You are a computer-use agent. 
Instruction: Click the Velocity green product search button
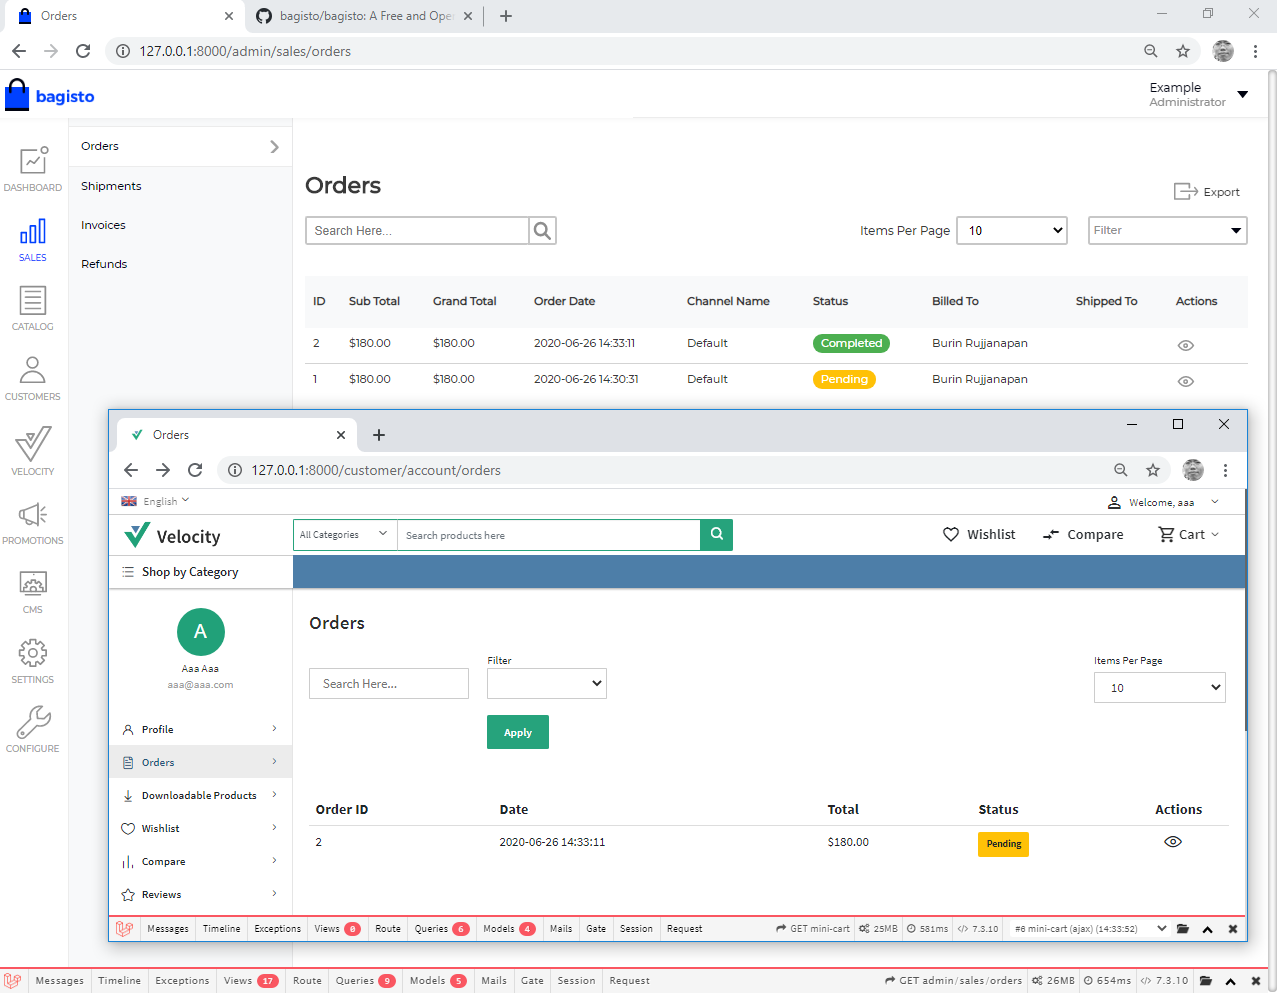(x=716, y=535)
